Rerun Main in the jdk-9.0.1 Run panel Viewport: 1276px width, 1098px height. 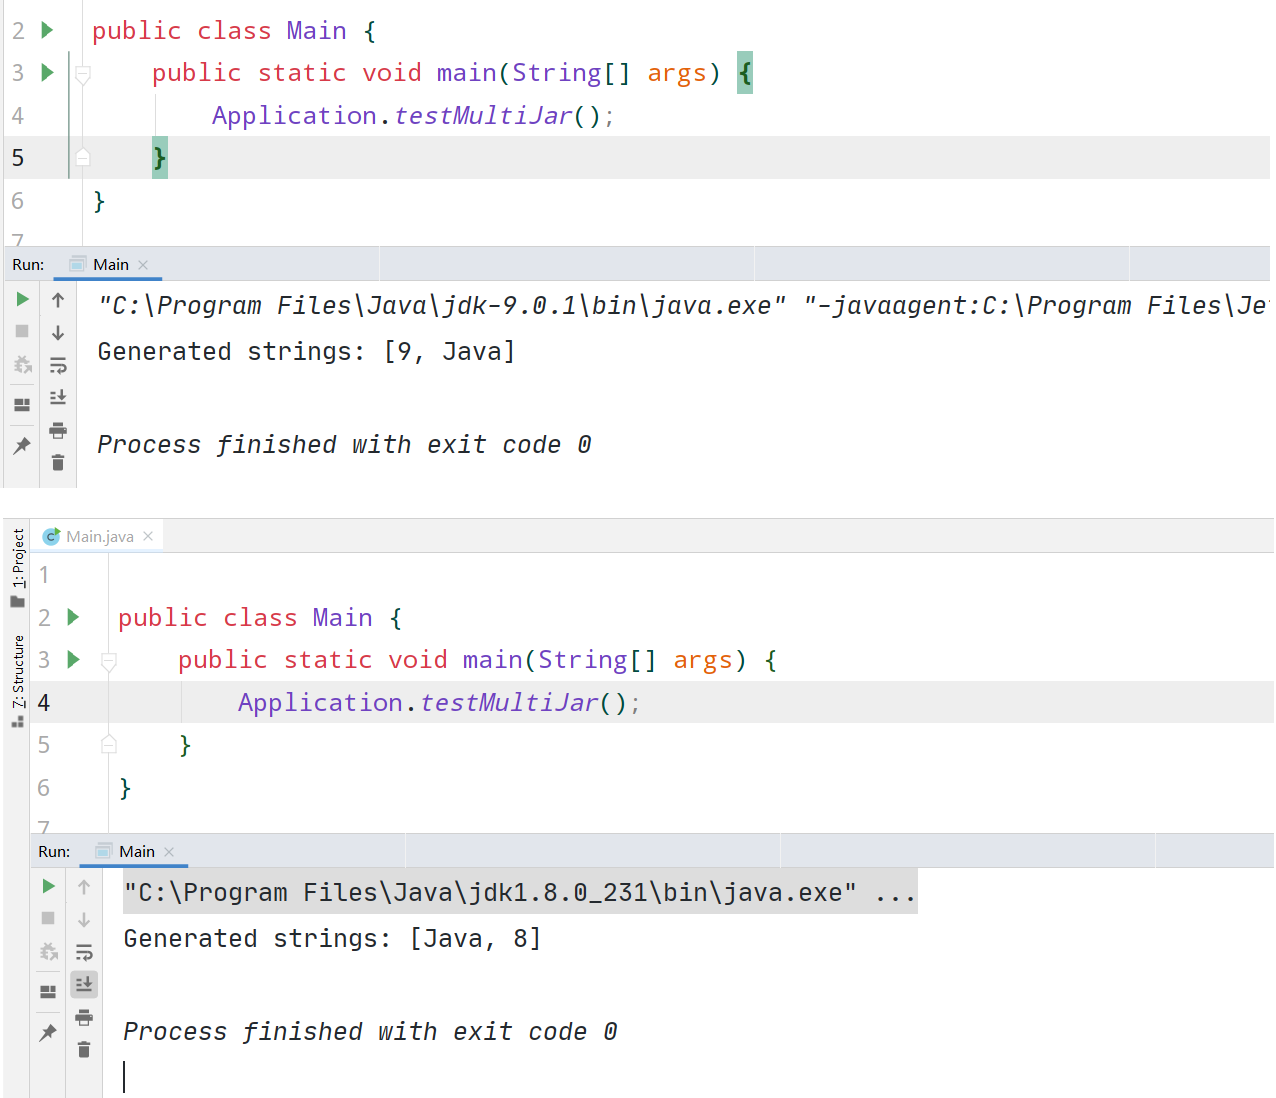(x=22, y=299)
